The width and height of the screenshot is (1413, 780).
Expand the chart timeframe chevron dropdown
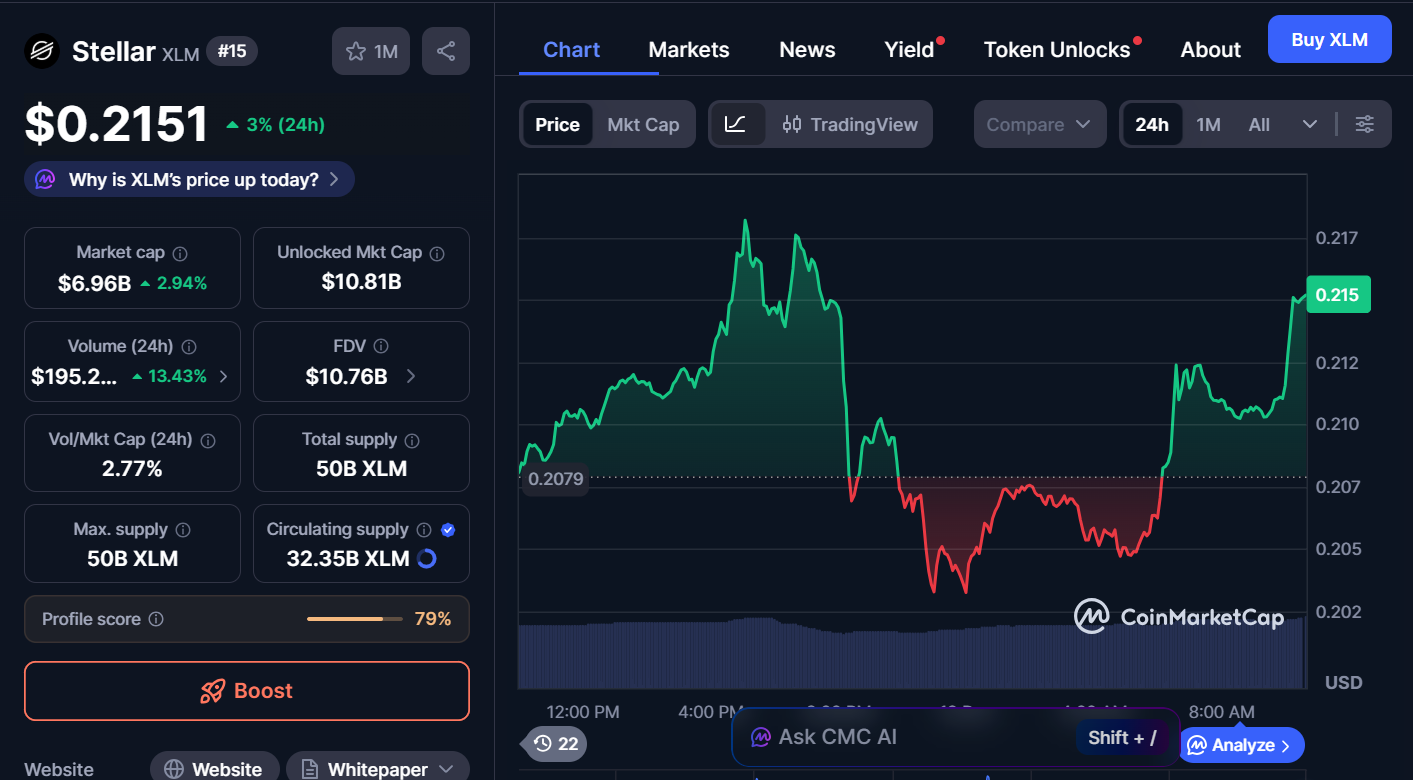click(x=1310, y=124)
